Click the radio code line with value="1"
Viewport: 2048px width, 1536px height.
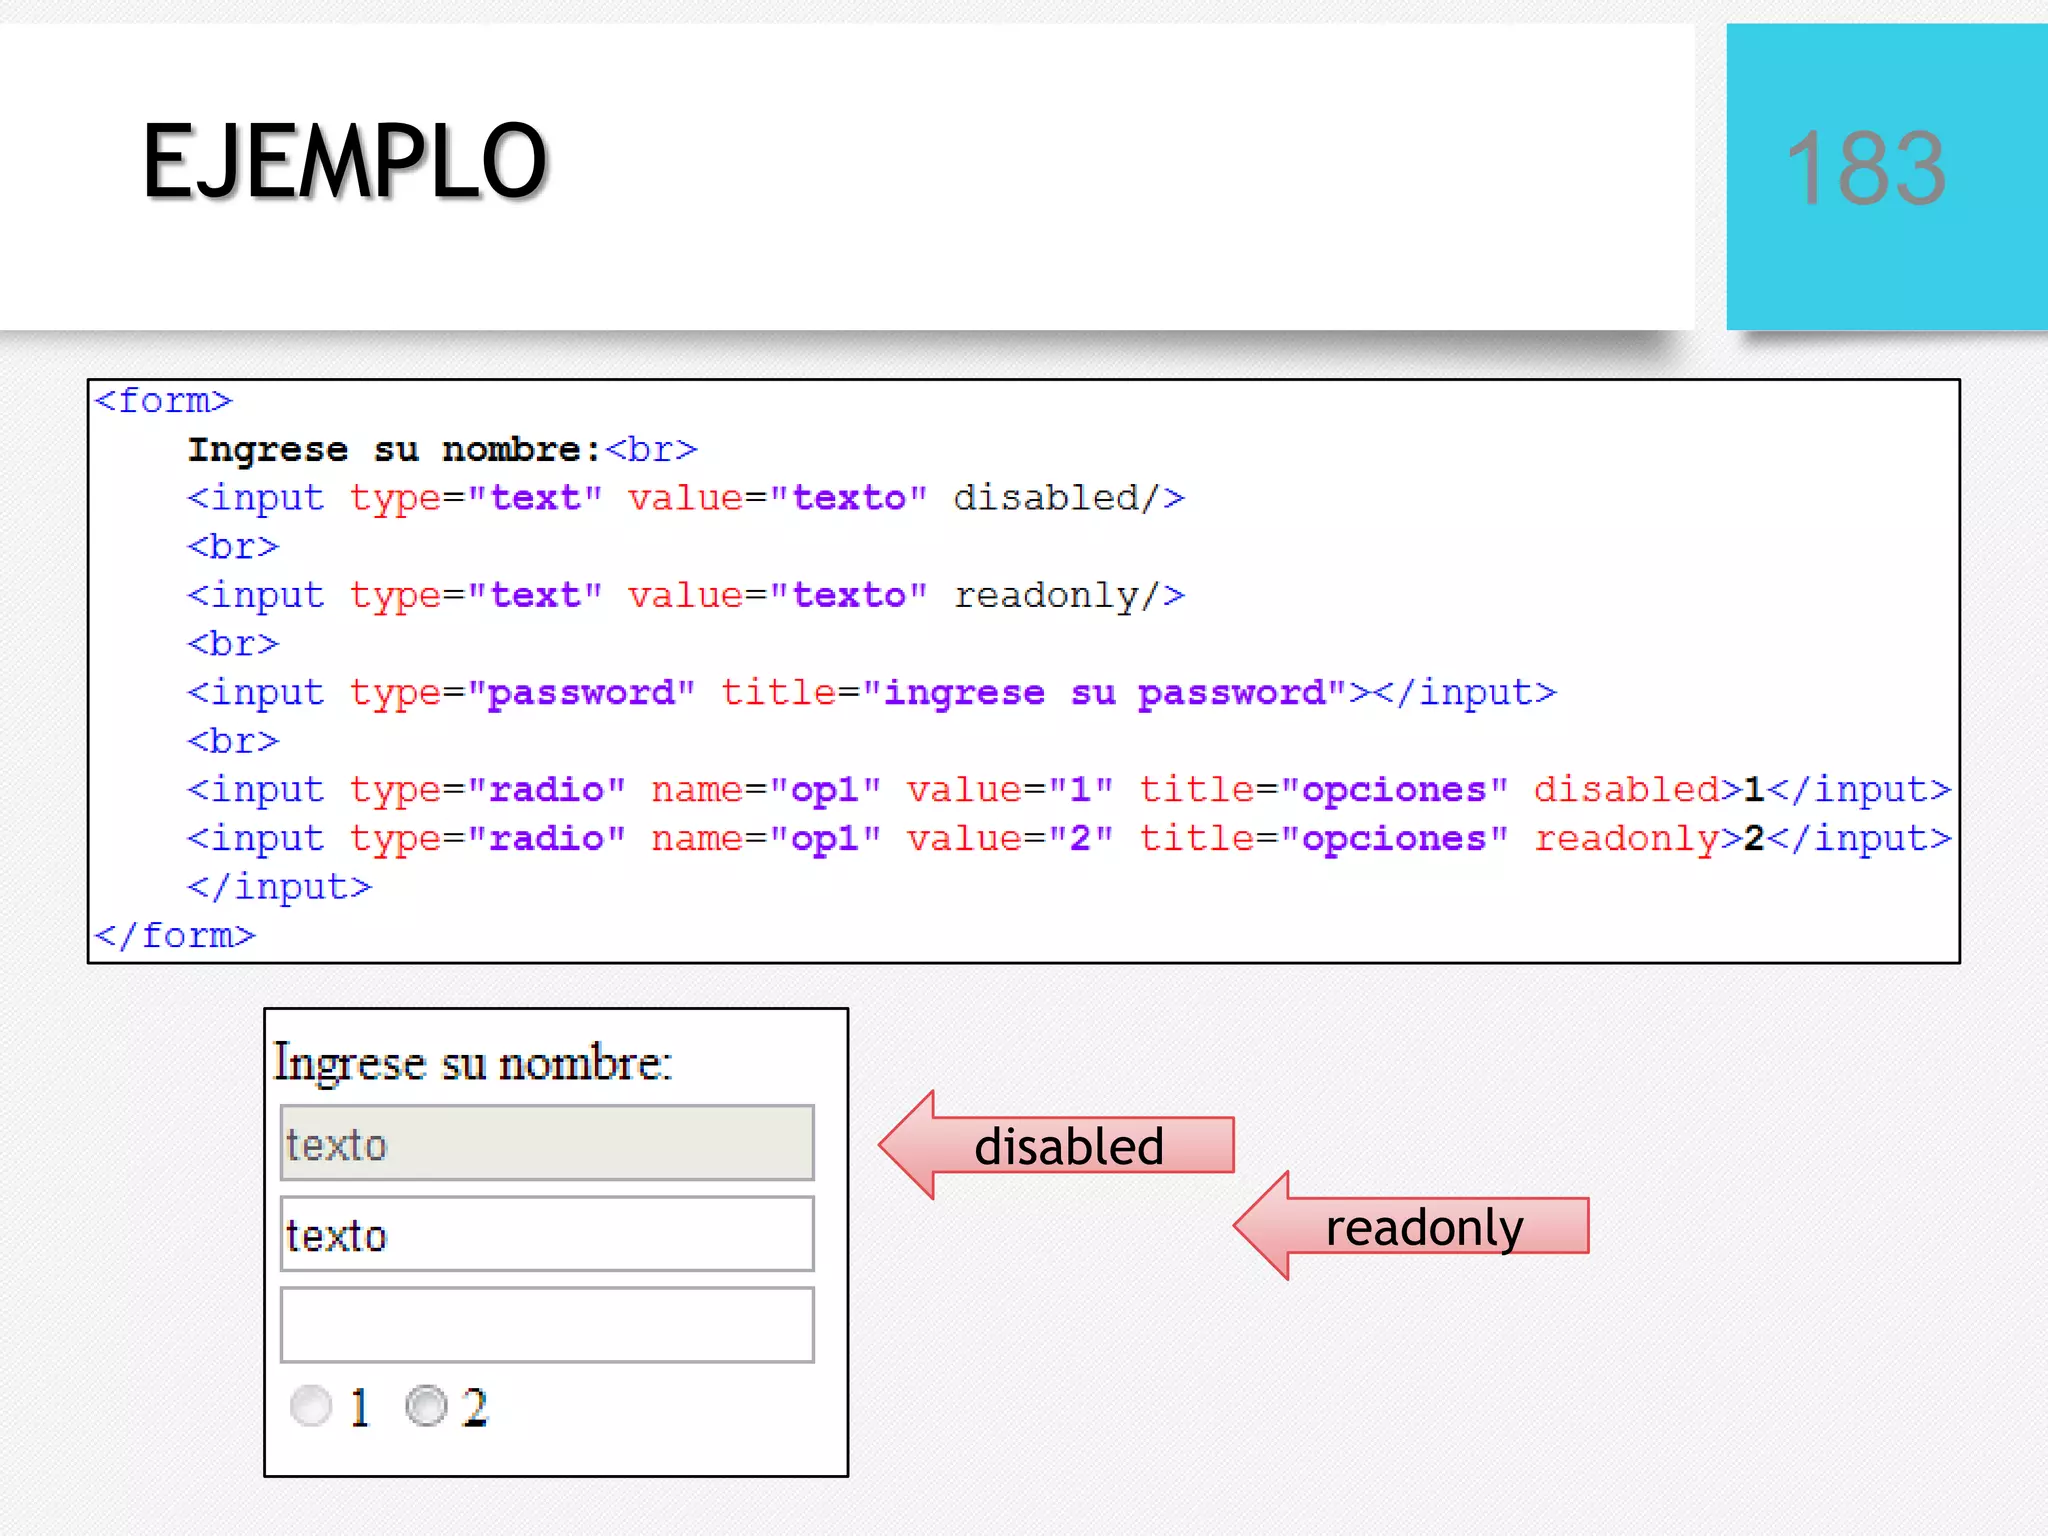tap(1069, 790)
